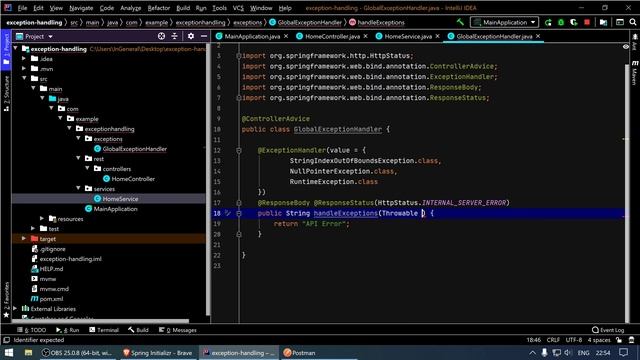Toggle tool window bars icon bottom-left

(x=6, y=340)
